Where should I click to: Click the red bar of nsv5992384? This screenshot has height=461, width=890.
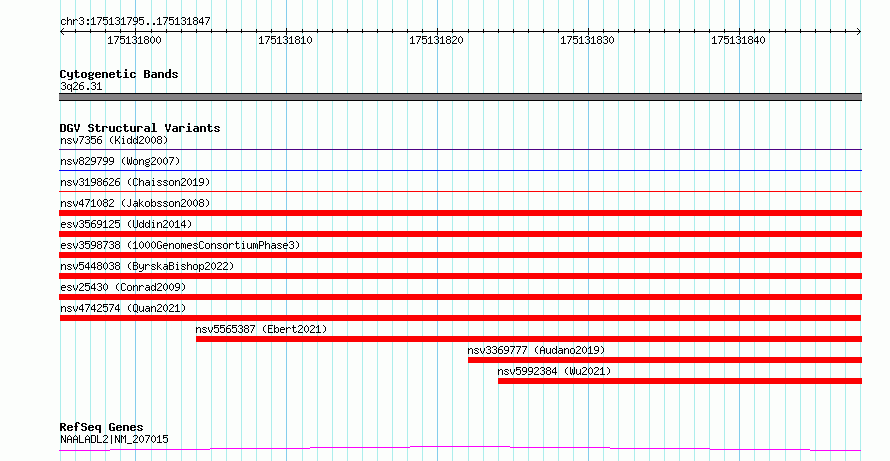click(x=680, y=381)
